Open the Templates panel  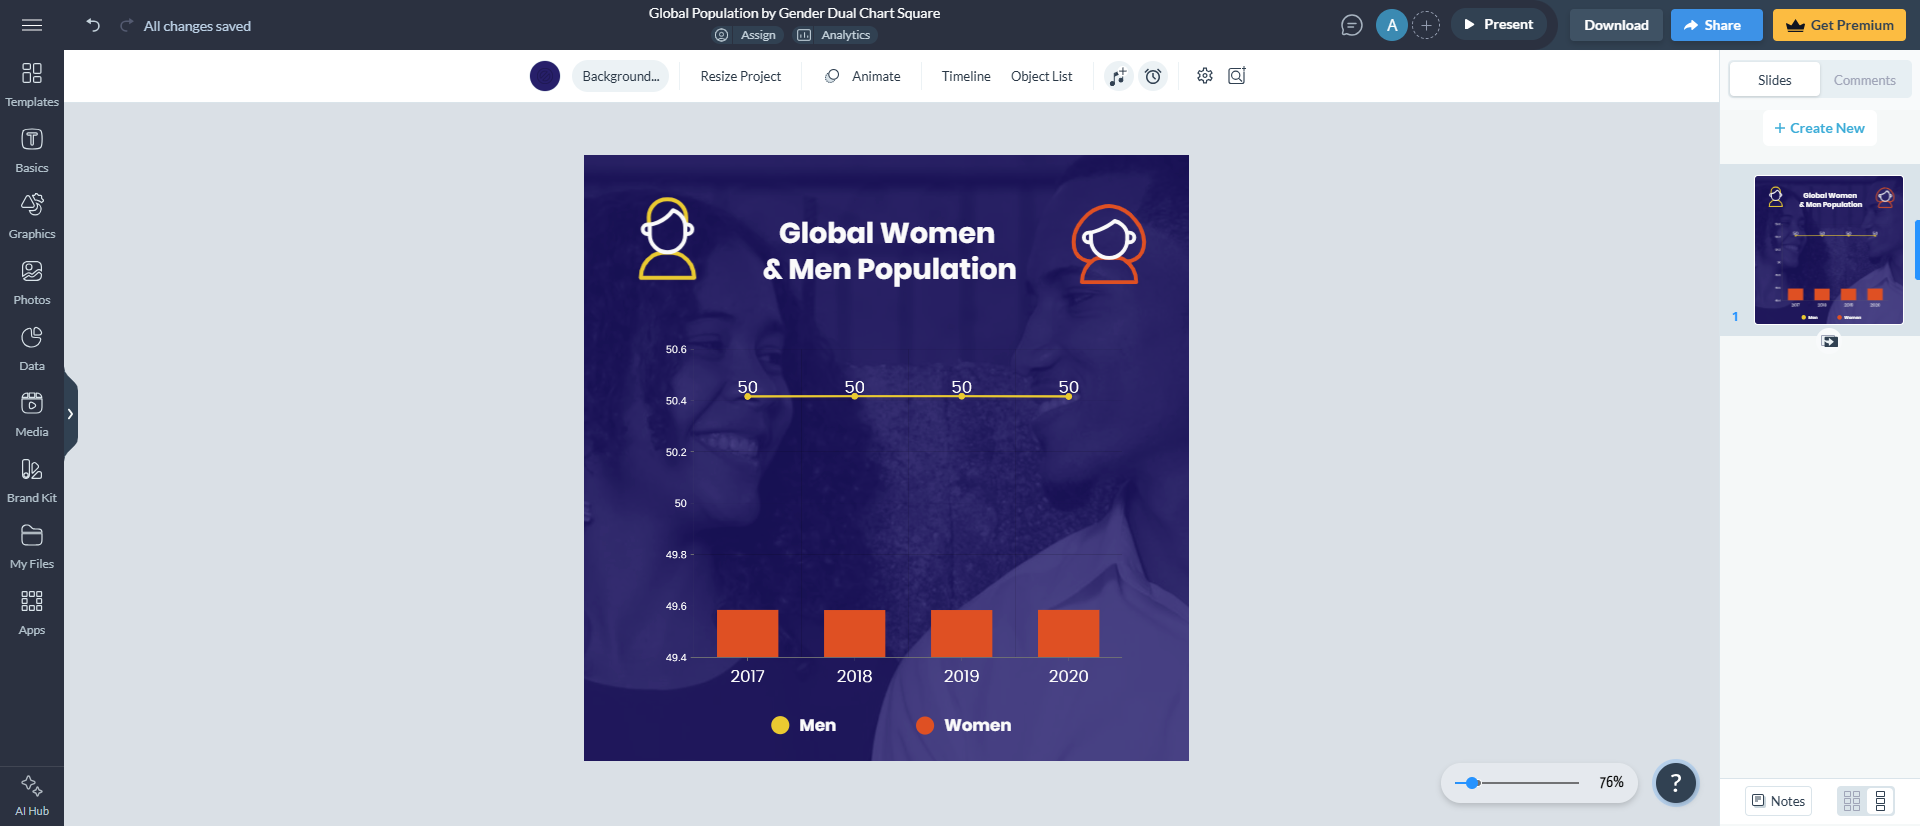pyautogui.click(x=32, y=84)
